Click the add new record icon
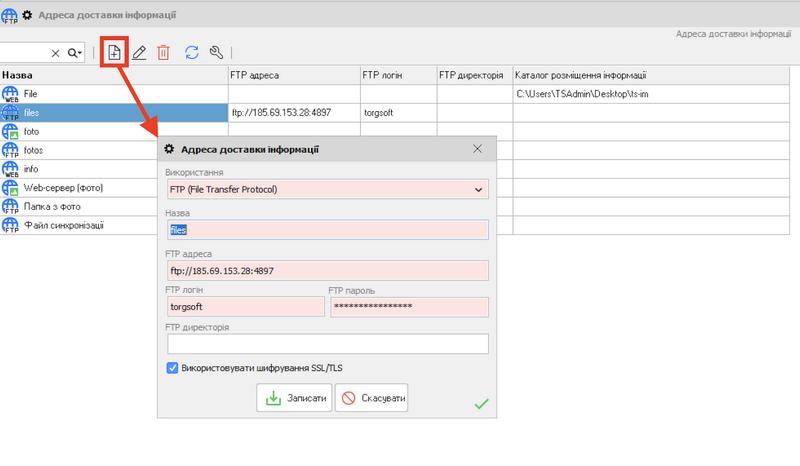This screenshot has width=800, height=466. (x=114, y=53)
